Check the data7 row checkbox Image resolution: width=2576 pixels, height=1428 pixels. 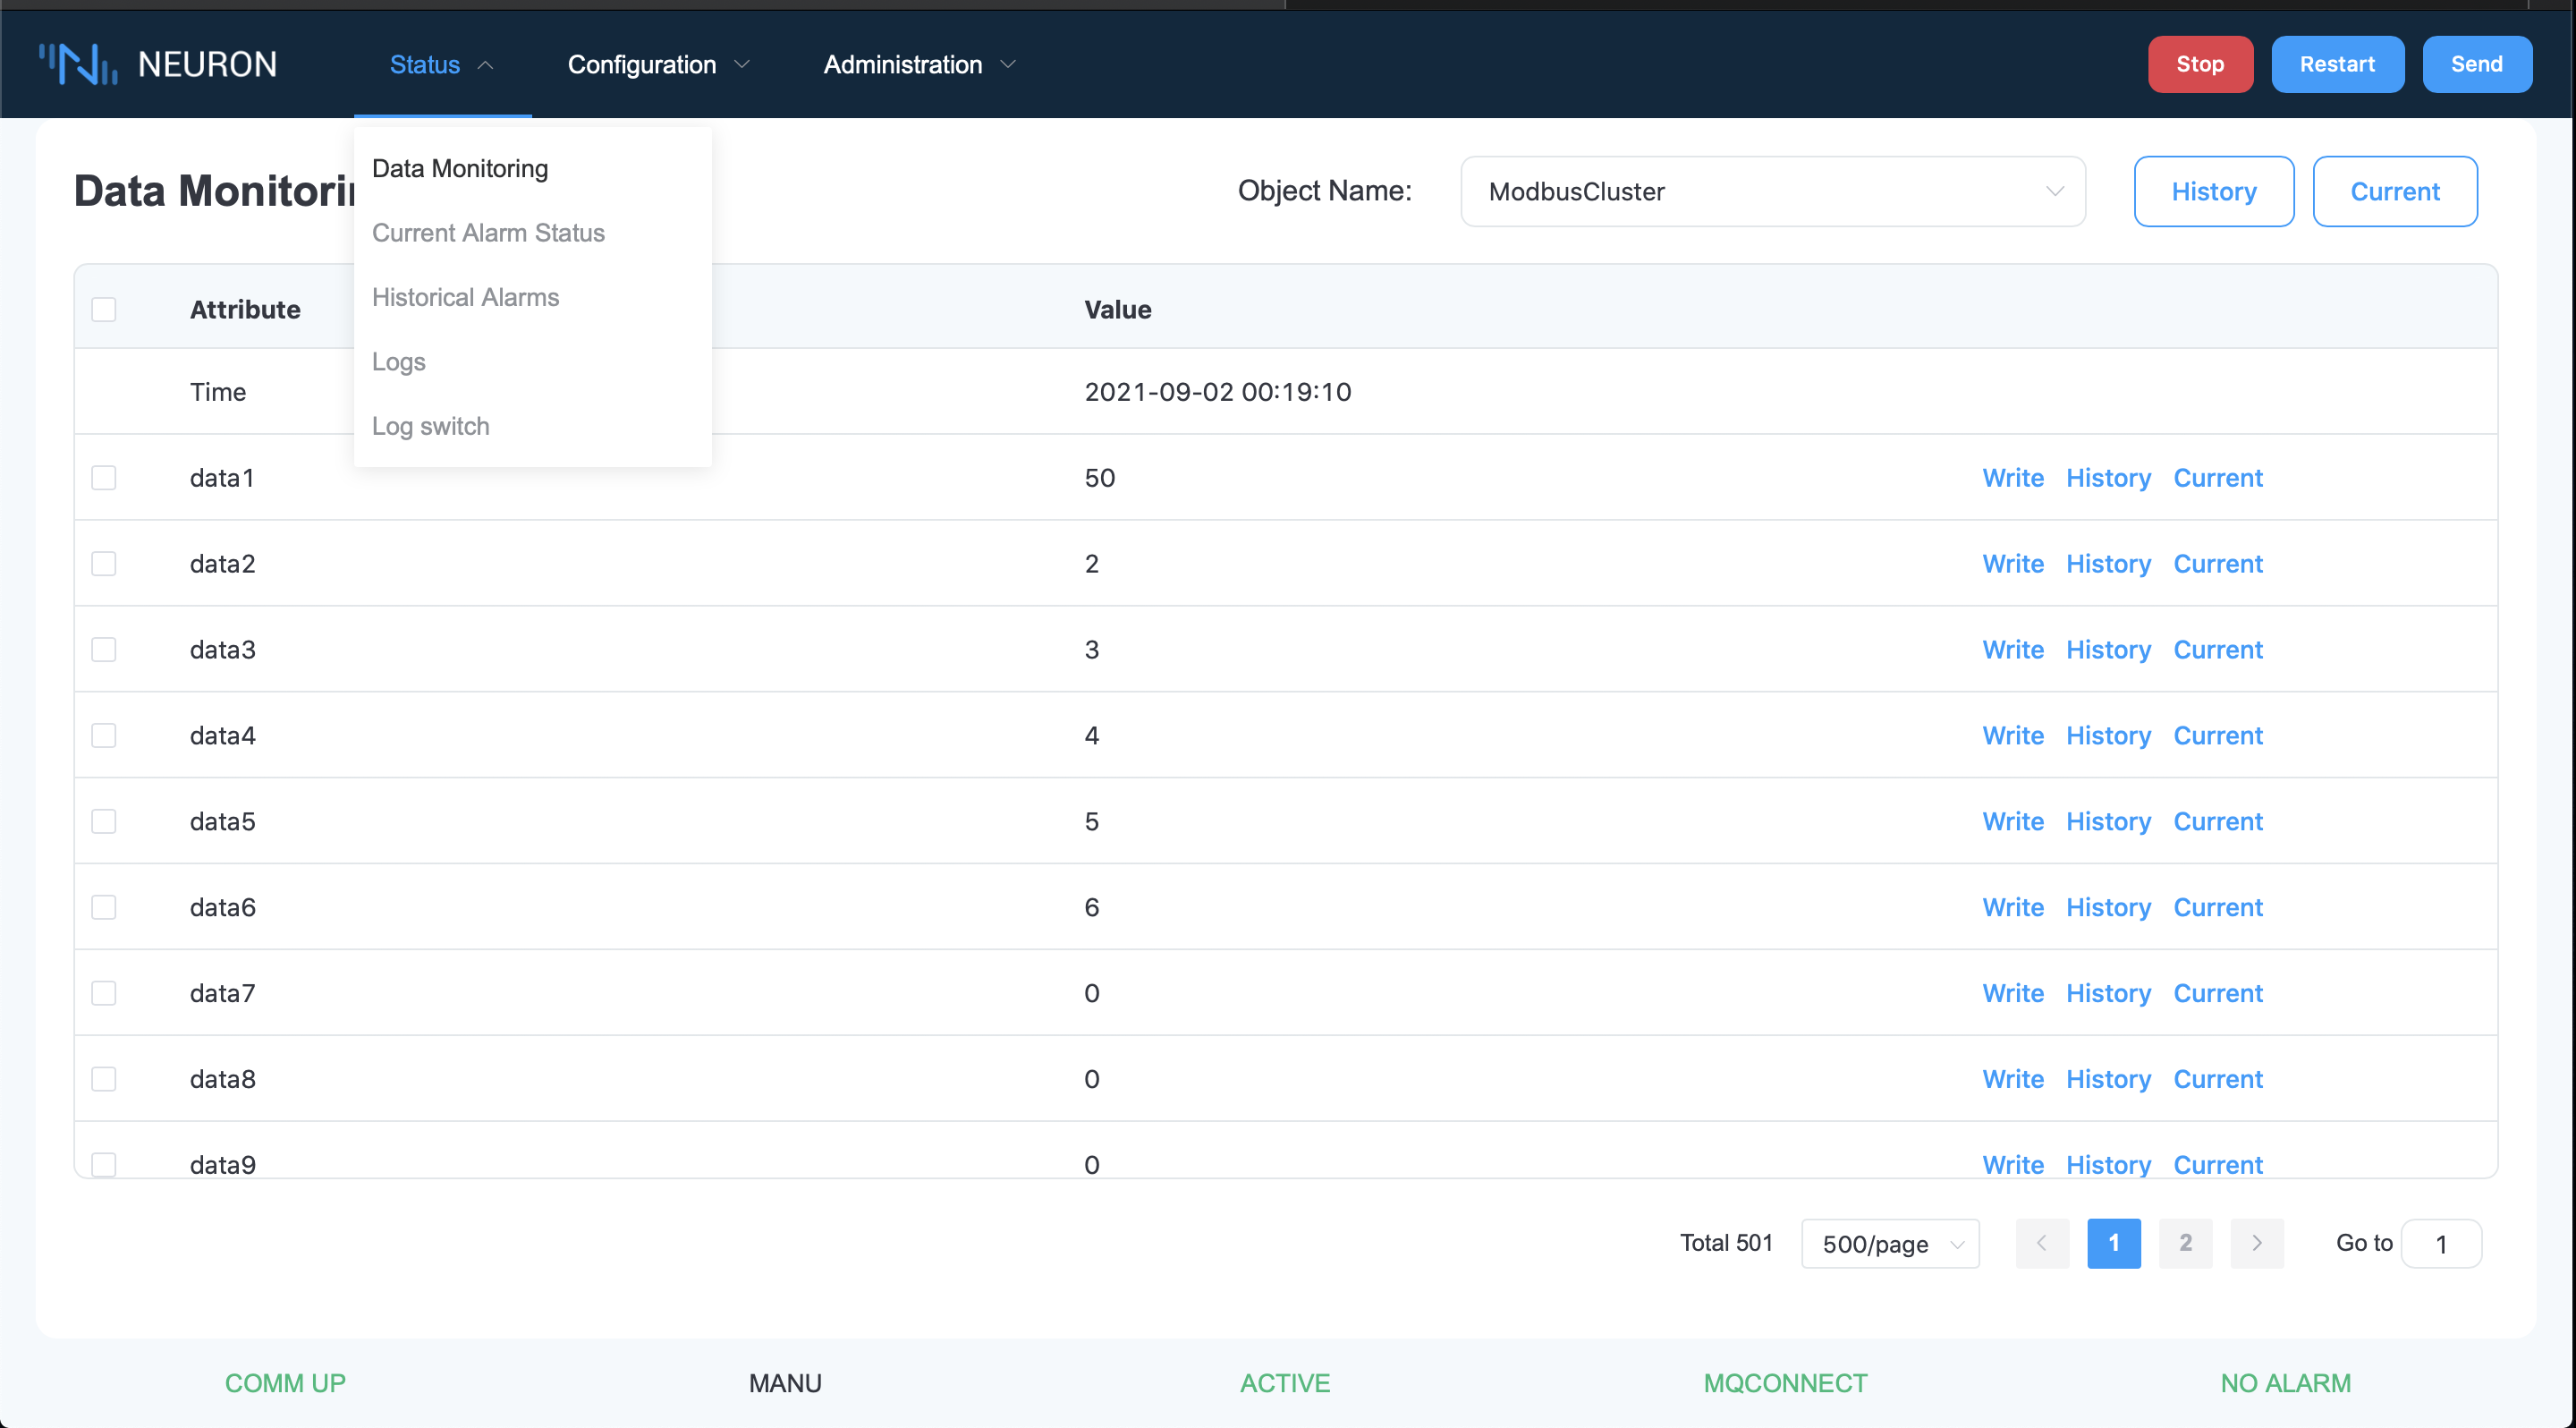coord(104,994)
